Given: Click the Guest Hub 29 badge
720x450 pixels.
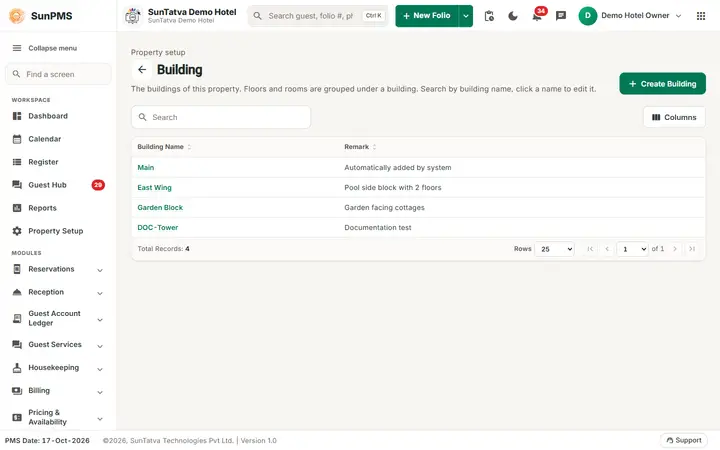Looking at the screenshot, I should 98,185.
